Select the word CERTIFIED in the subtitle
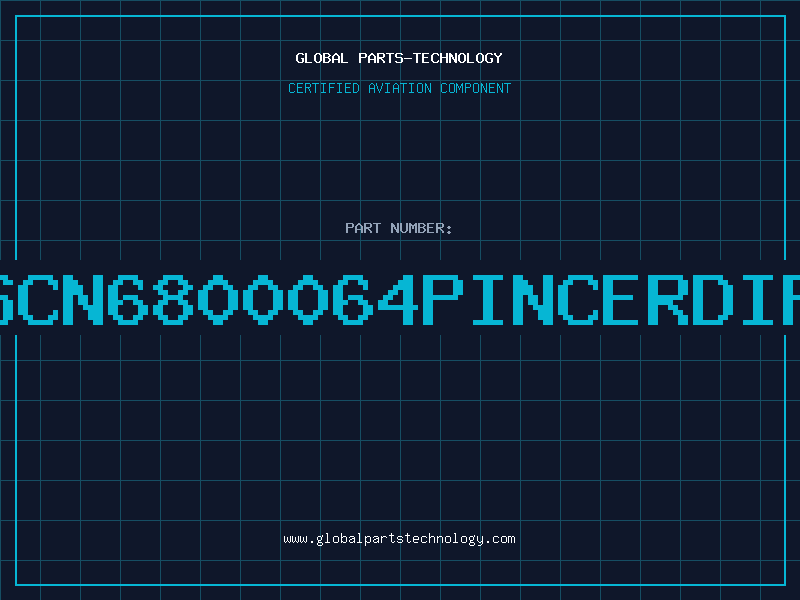Screen dimensions: 800x600 click(324, 88)
